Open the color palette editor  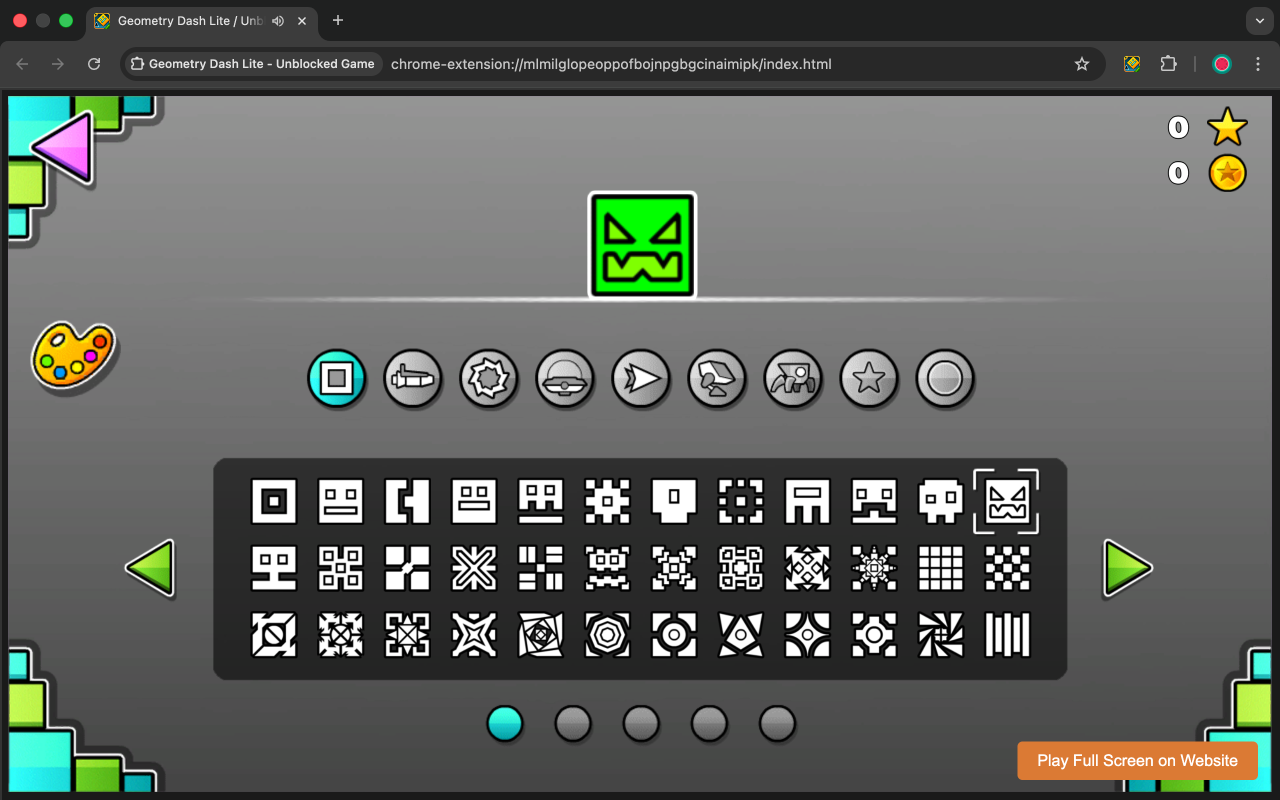pos(72,354)
